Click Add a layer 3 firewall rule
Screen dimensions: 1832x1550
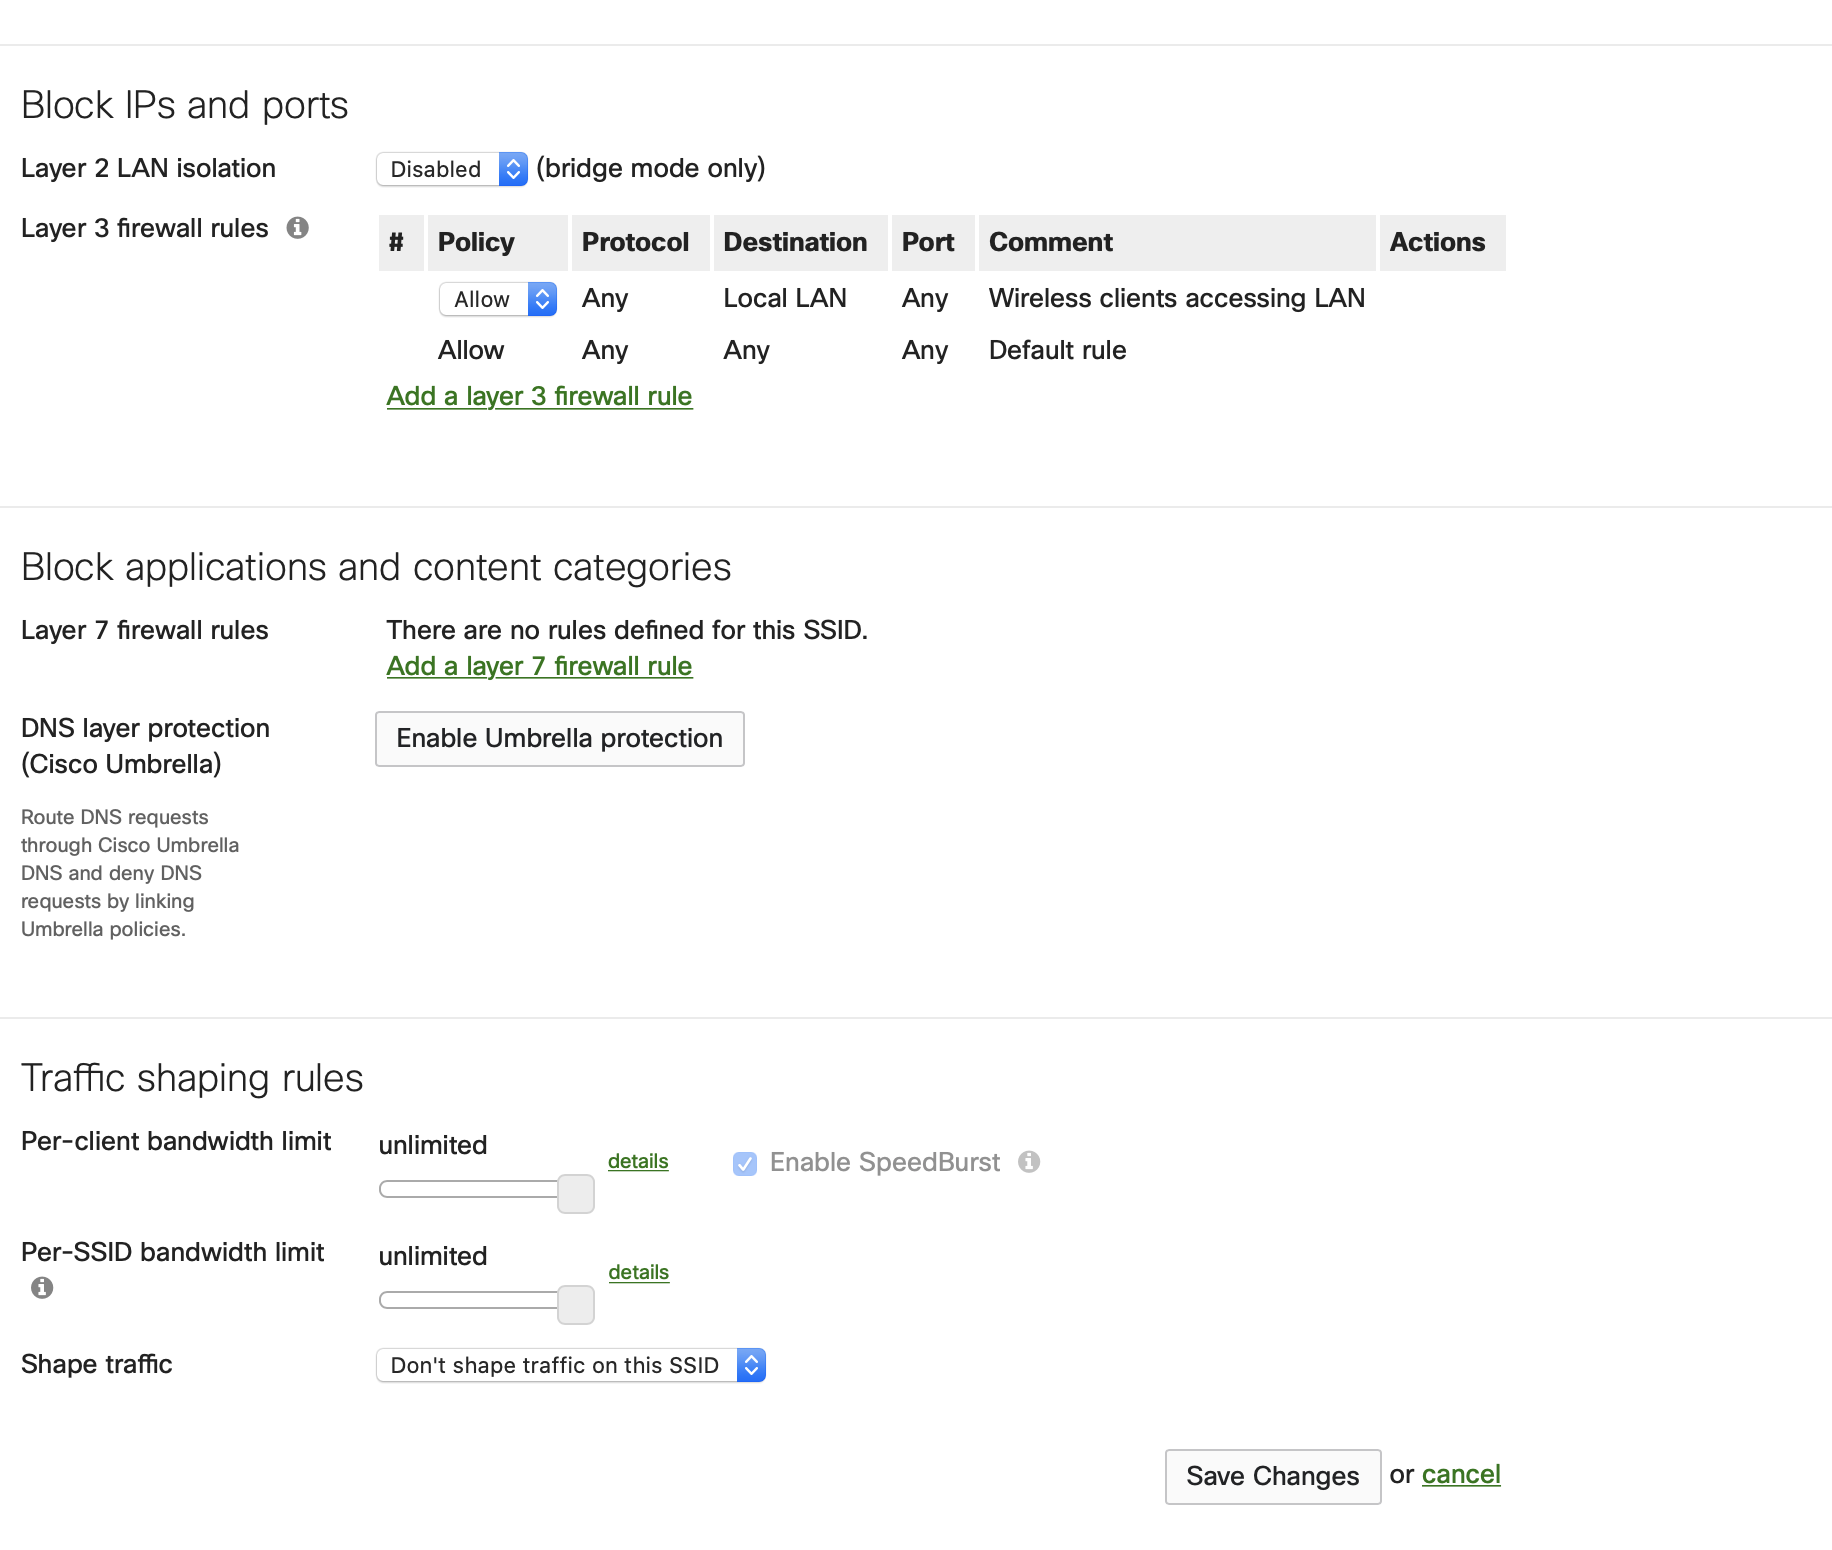539,396
